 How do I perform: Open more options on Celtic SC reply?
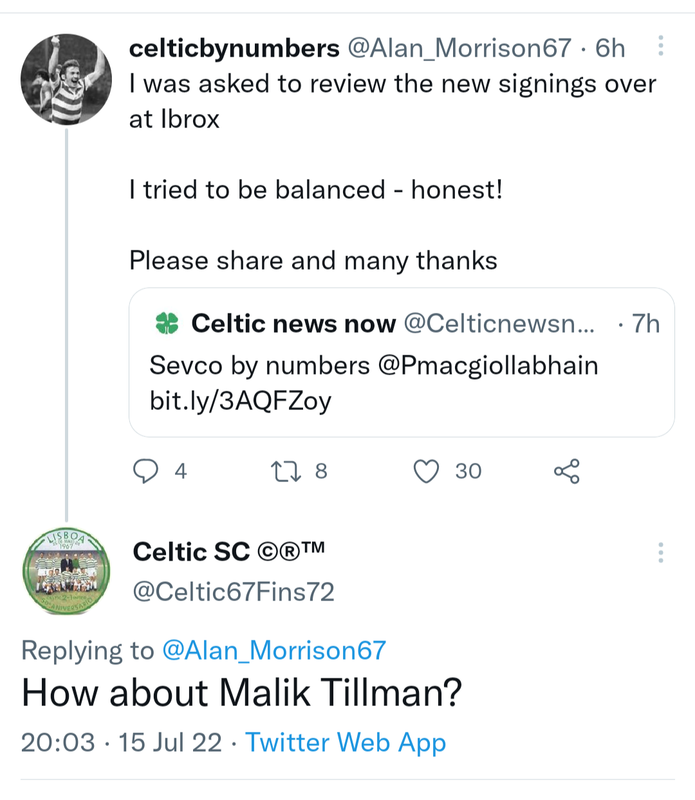click(x=660, y=552)
